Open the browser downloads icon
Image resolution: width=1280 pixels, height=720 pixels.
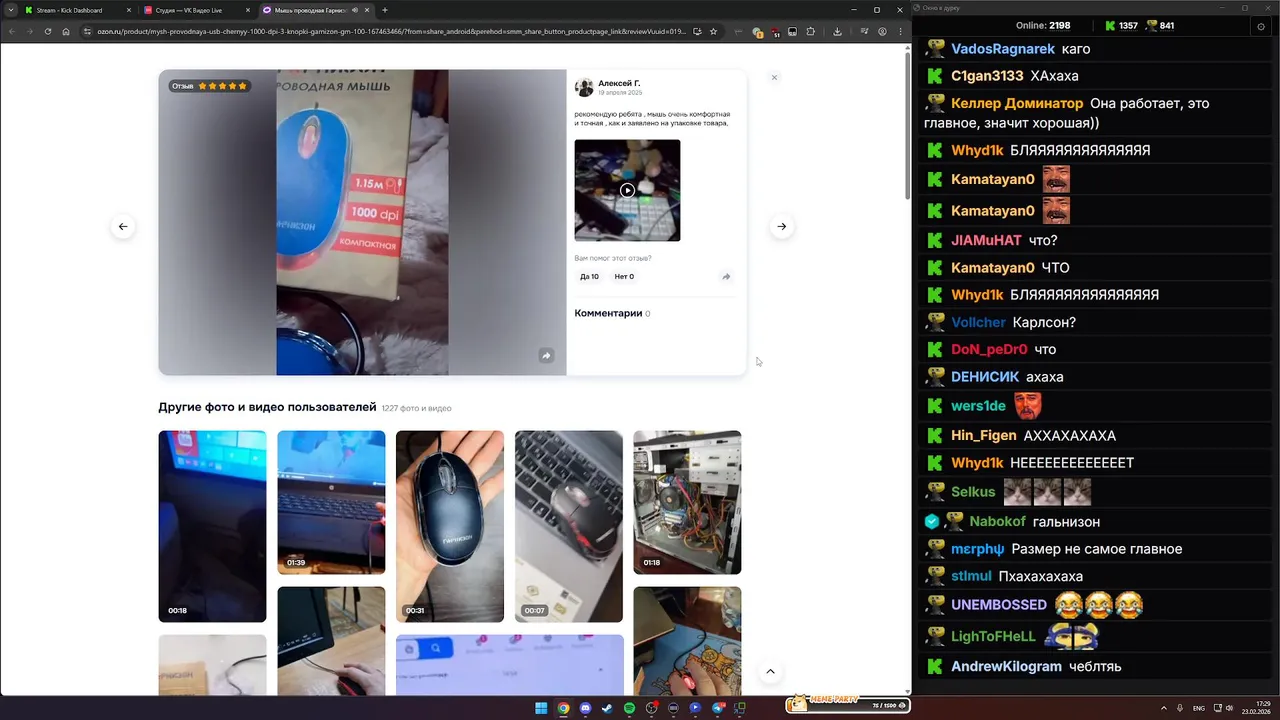tap(837, 31)
